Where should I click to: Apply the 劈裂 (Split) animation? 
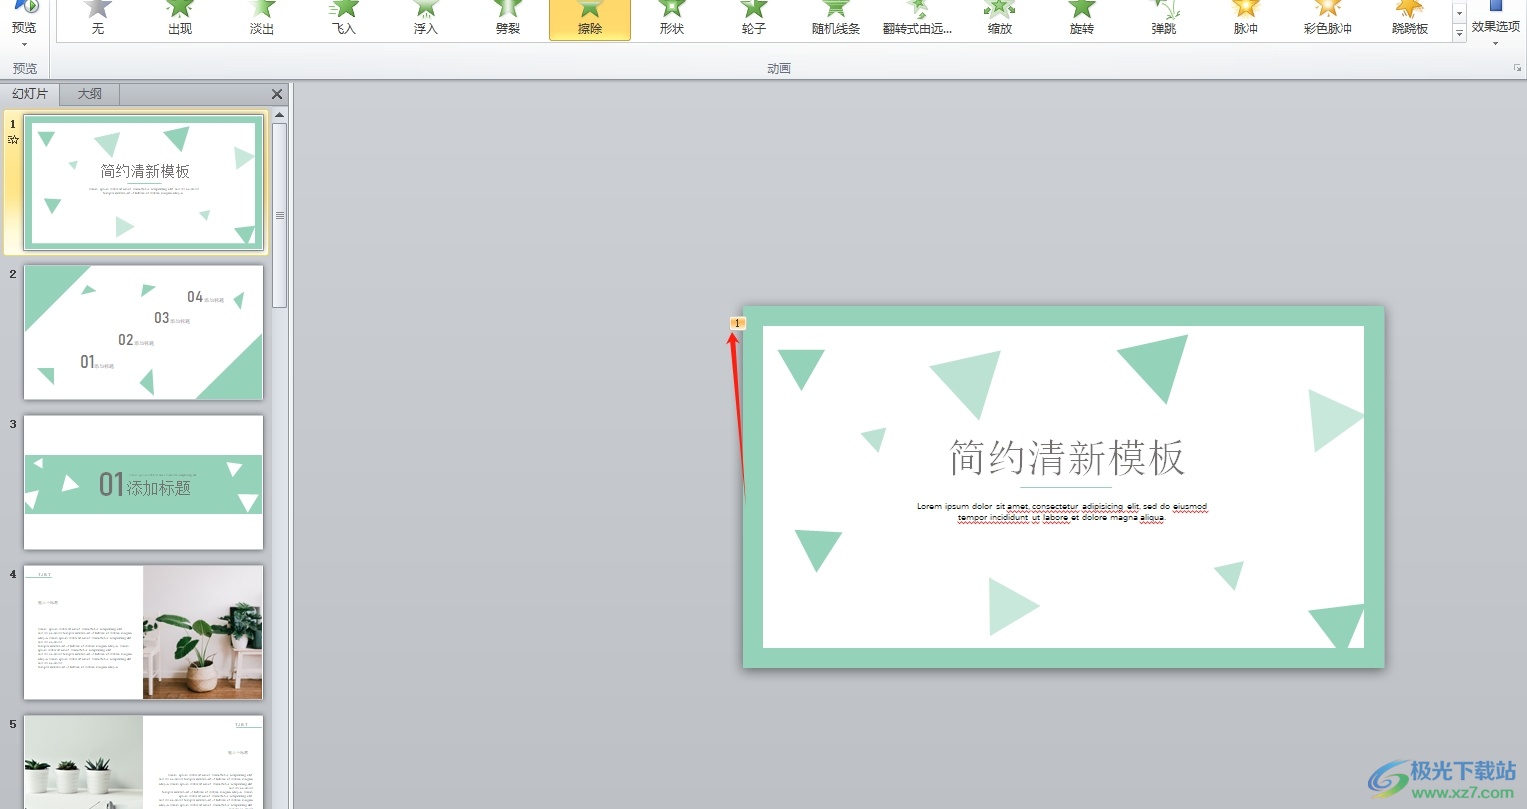coord(508,19)
